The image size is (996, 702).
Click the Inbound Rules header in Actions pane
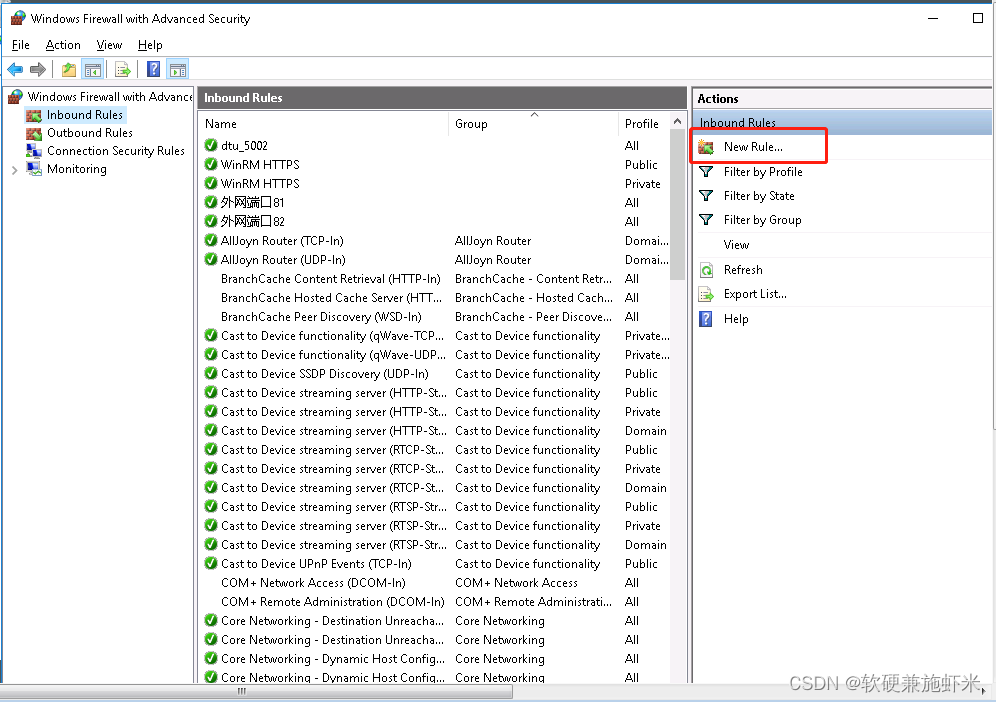(842, 122)
